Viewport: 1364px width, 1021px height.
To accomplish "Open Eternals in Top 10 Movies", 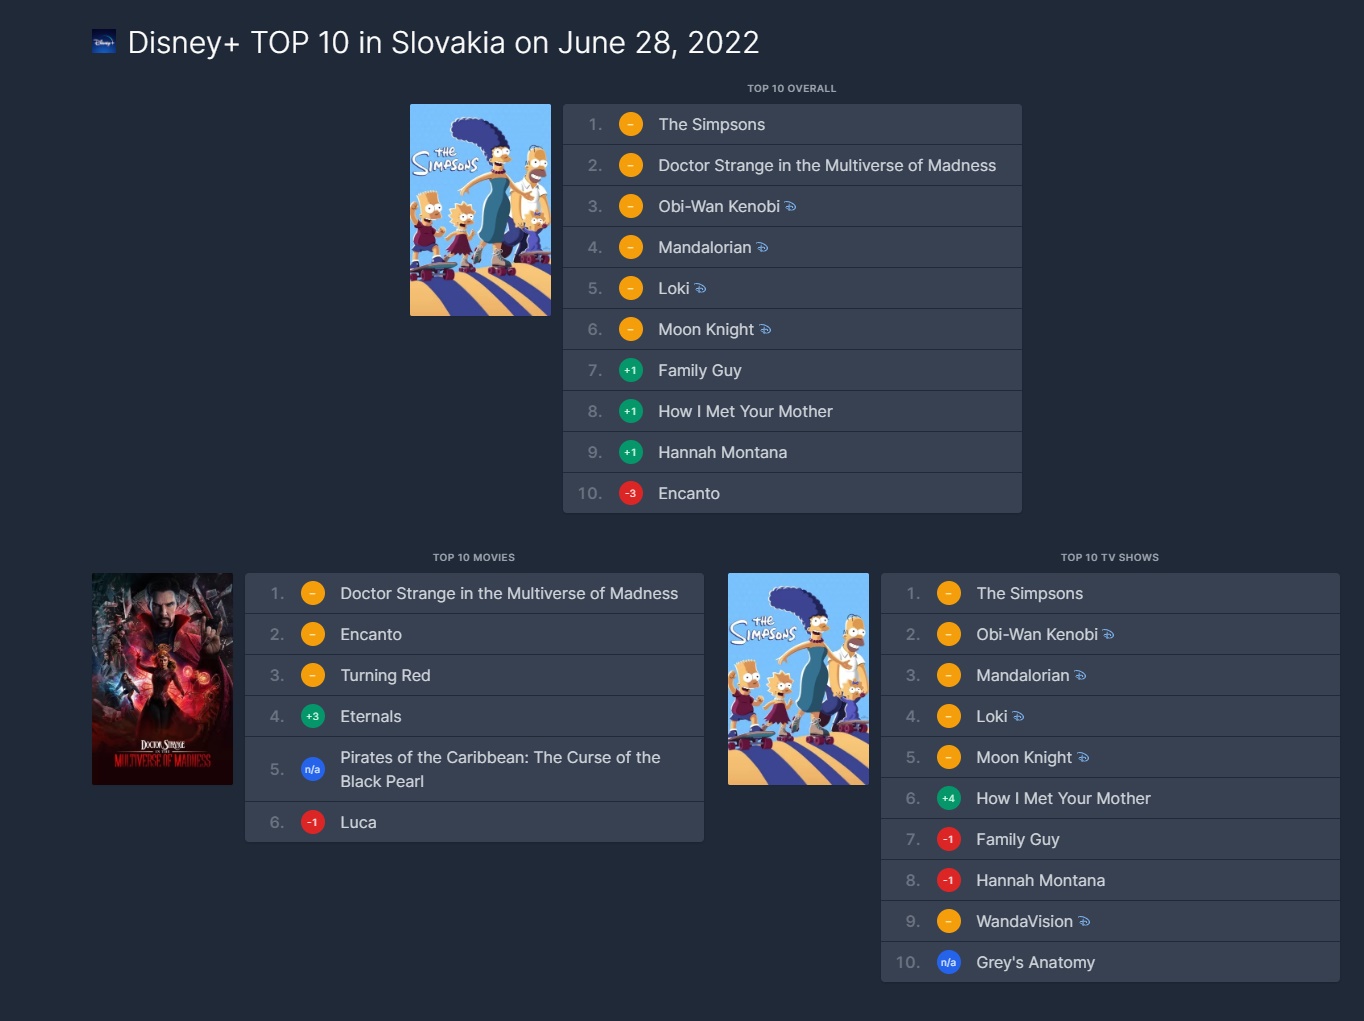I will 371,716.
